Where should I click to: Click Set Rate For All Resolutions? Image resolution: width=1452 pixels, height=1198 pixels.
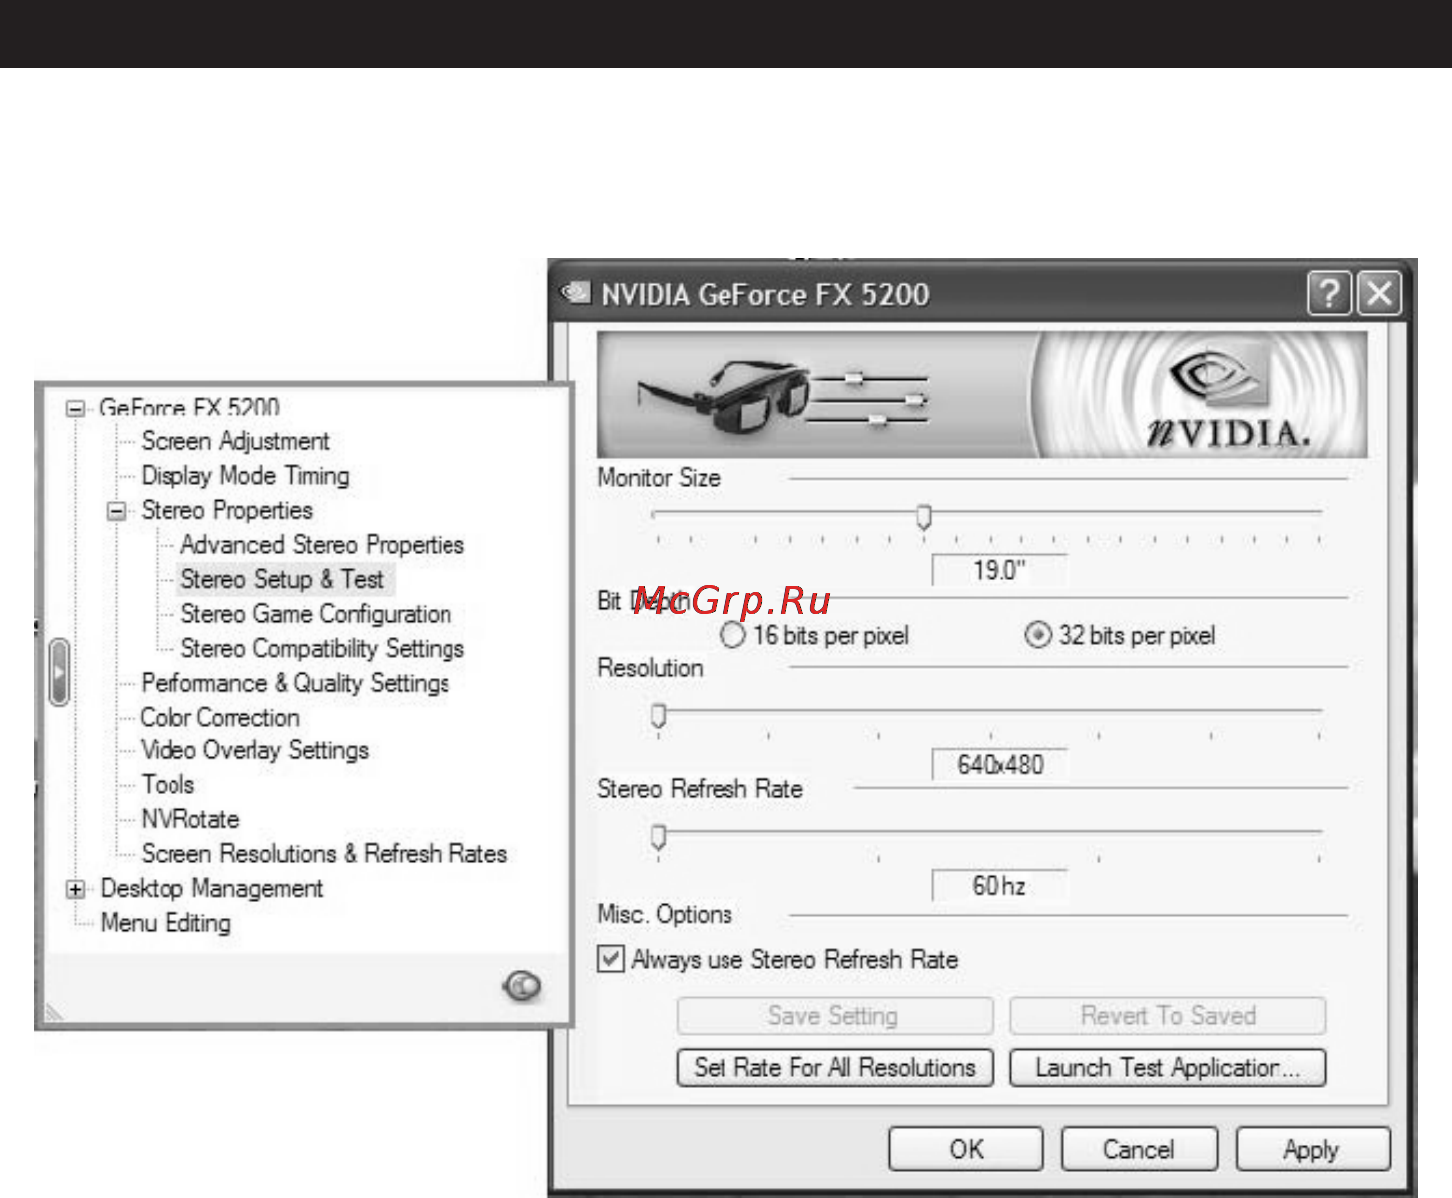835,1067
